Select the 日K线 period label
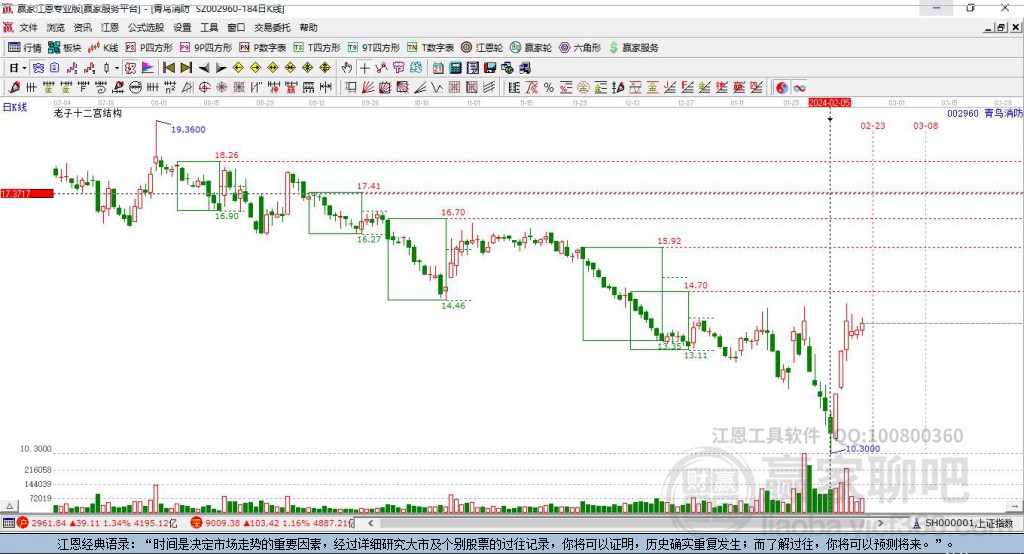 15,107
